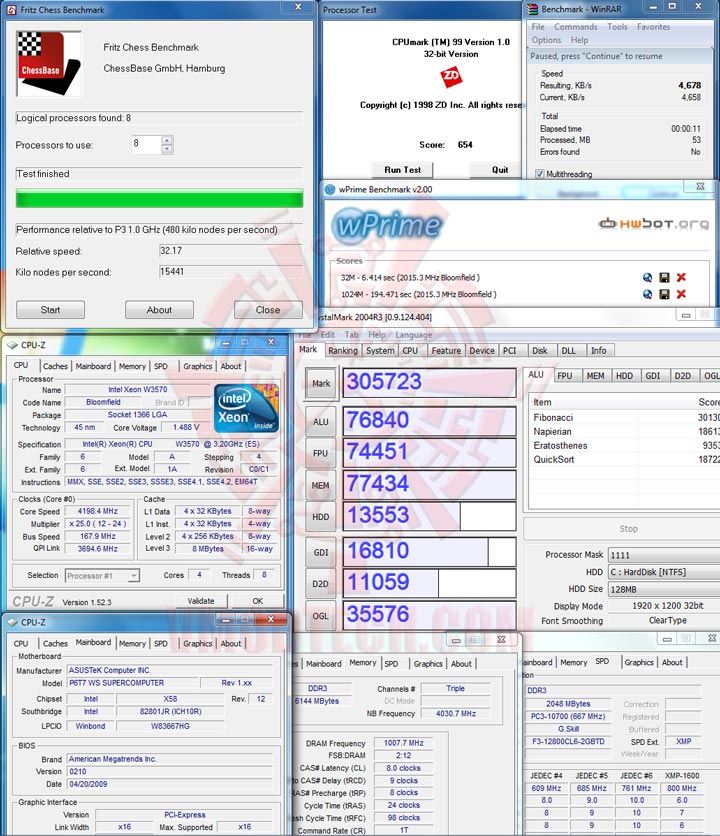Open the Favorites menu in WinRAR
This screenshot has width=720, height=836.
653,27
